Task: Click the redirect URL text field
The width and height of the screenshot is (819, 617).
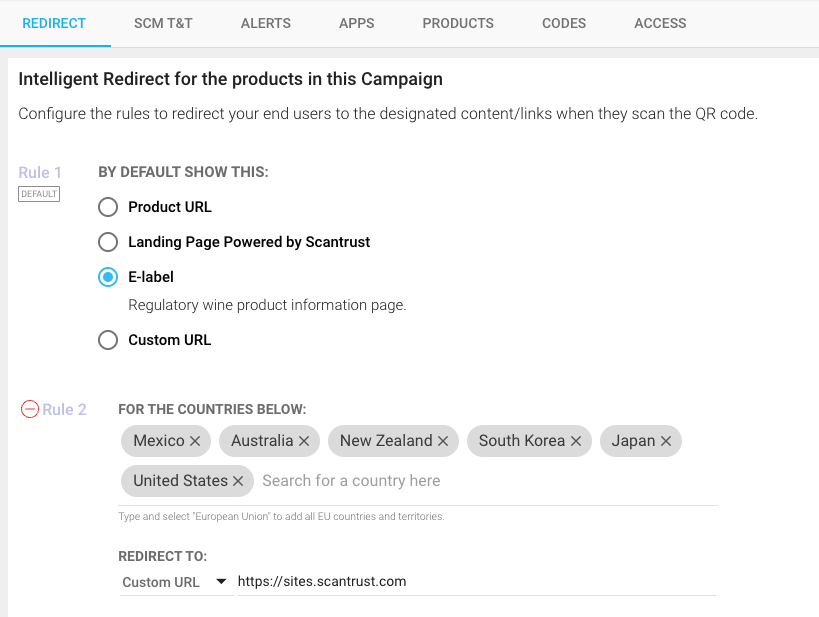Action: pyautogui.click(x=475, y=582)
